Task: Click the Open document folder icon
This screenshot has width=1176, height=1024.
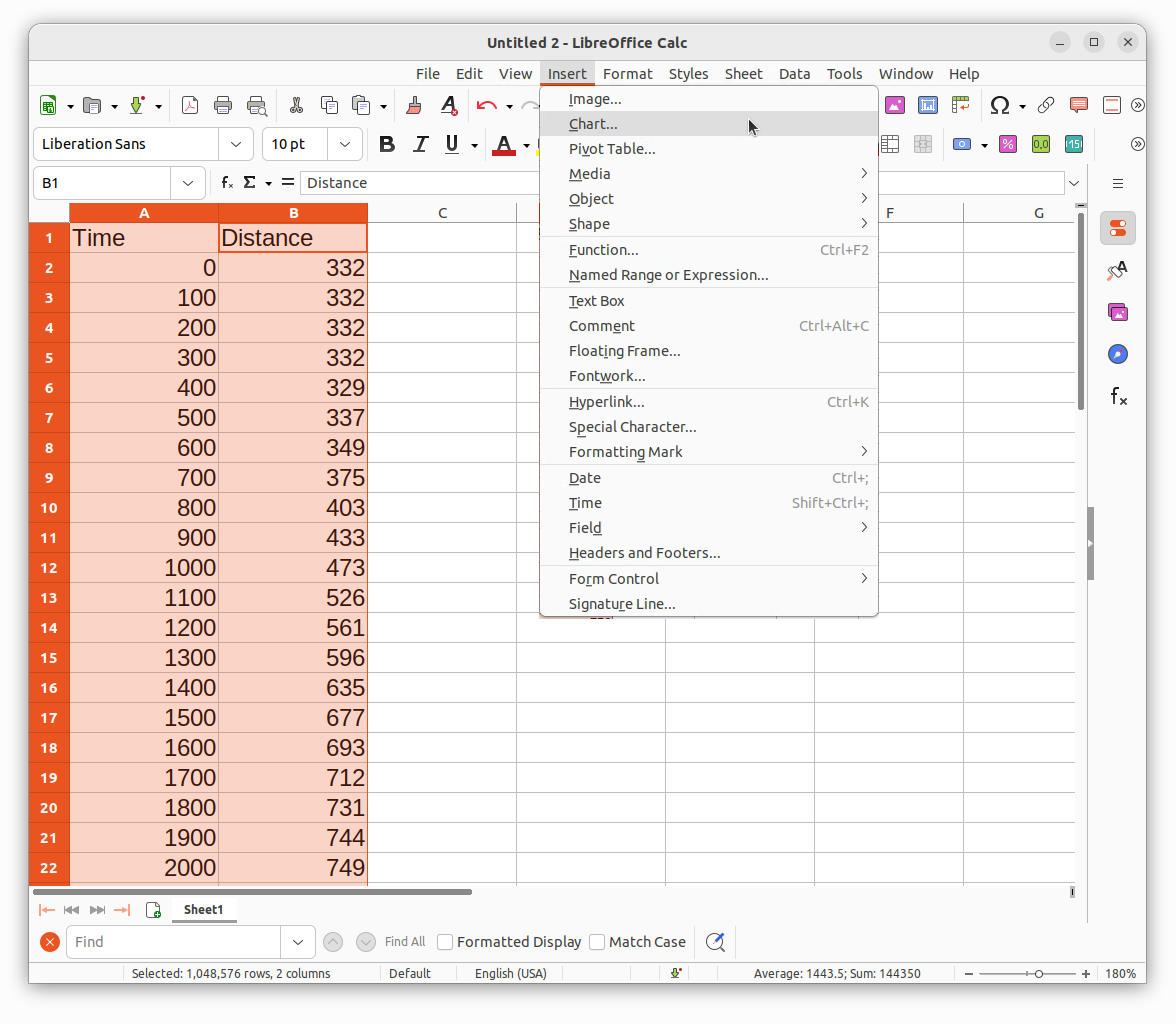Action: click(x=92, y=106)
